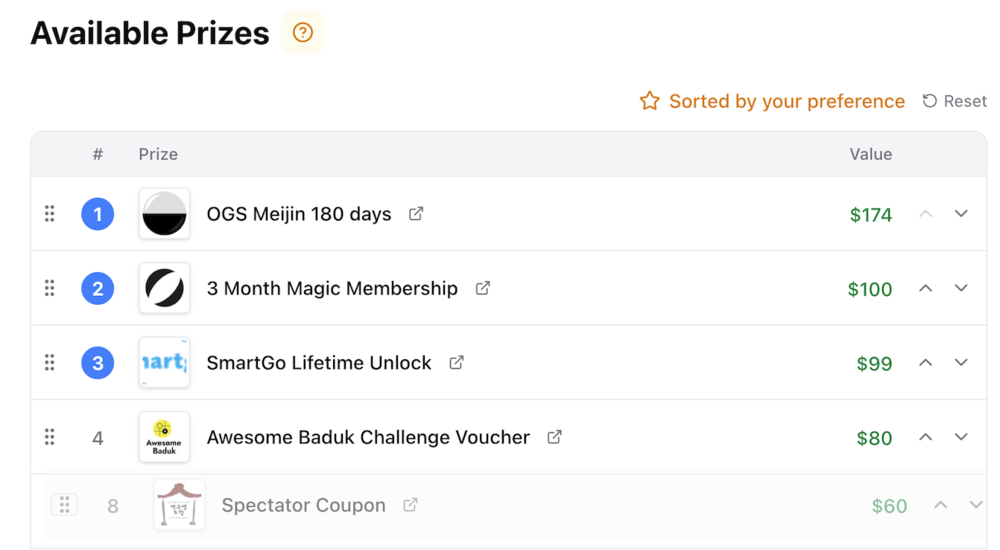1000x550 pixels.
Task: Grab the drag handle for OGS Meijin row
Action: (49, 214)
